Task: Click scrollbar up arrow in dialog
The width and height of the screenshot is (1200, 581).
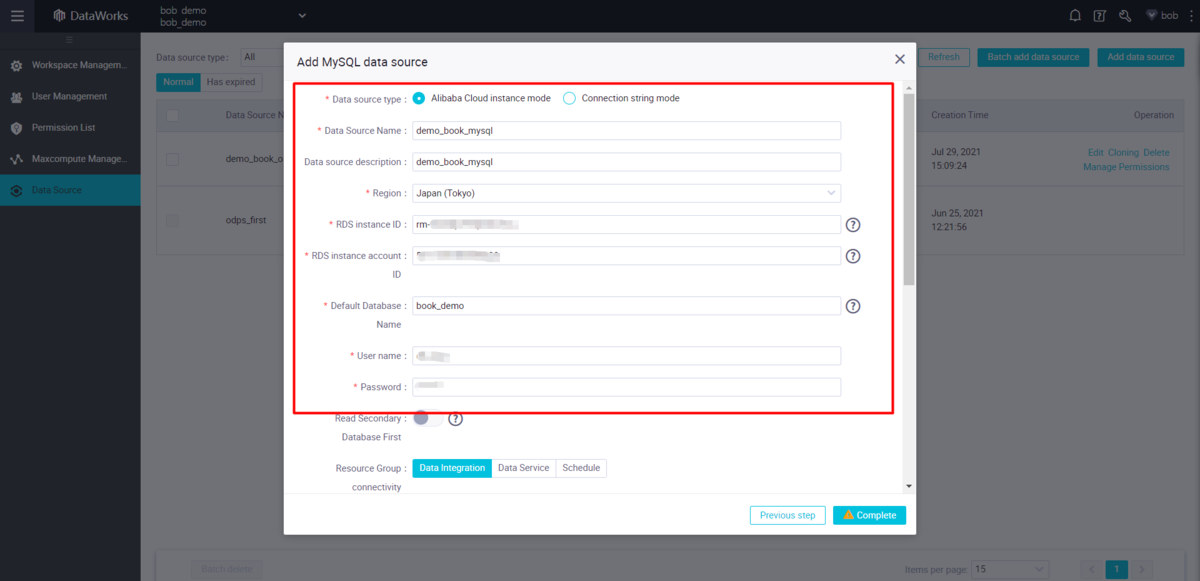Action: coord(909,87)
